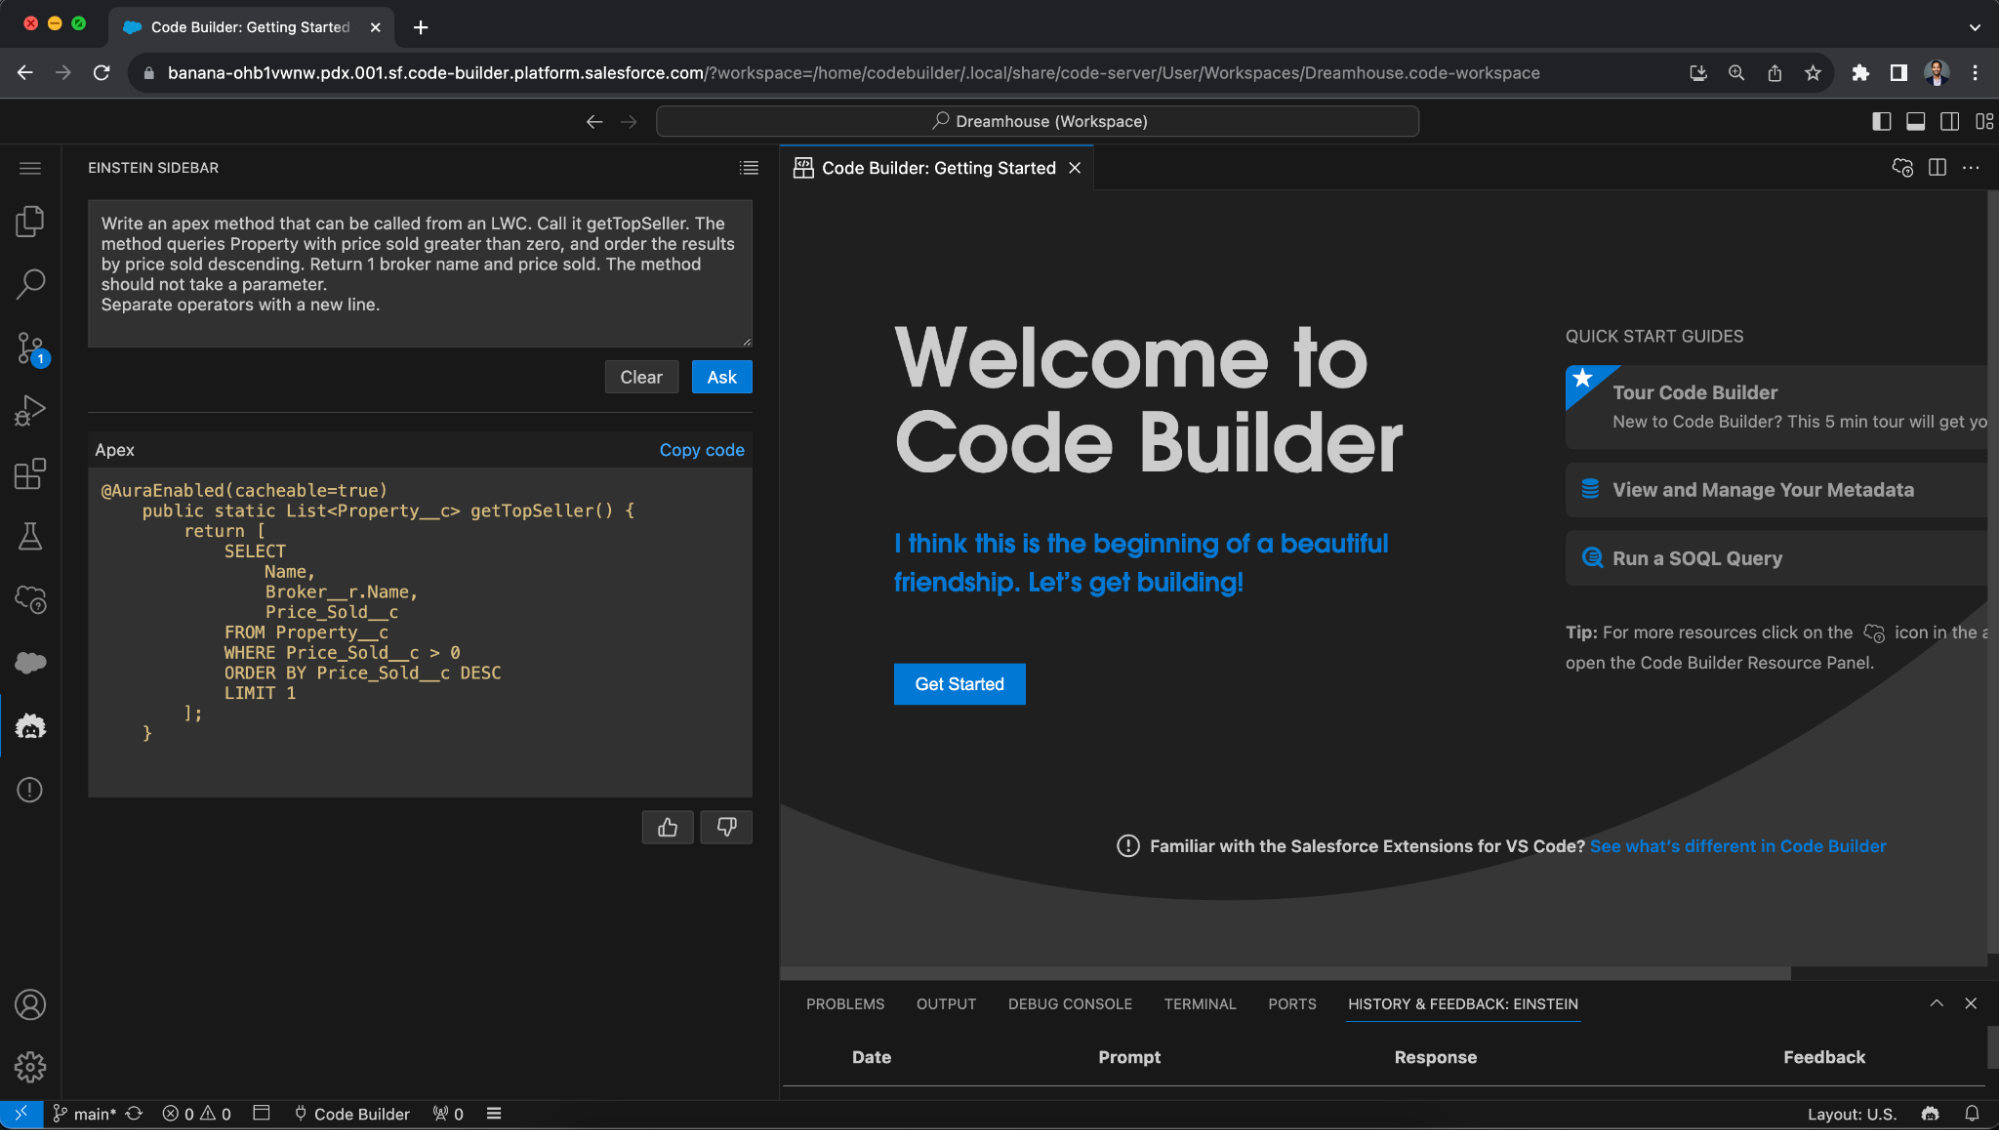
Task: Click the thumbs down feedback icon
Action: tap(726, 827)
